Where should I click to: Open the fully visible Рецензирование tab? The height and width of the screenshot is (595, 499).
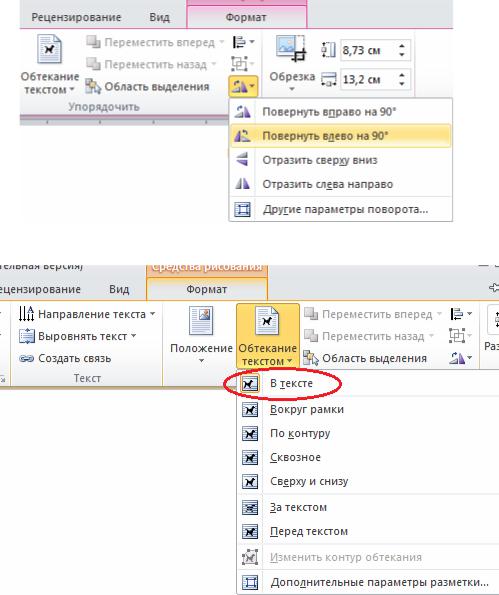pos(76,17)
